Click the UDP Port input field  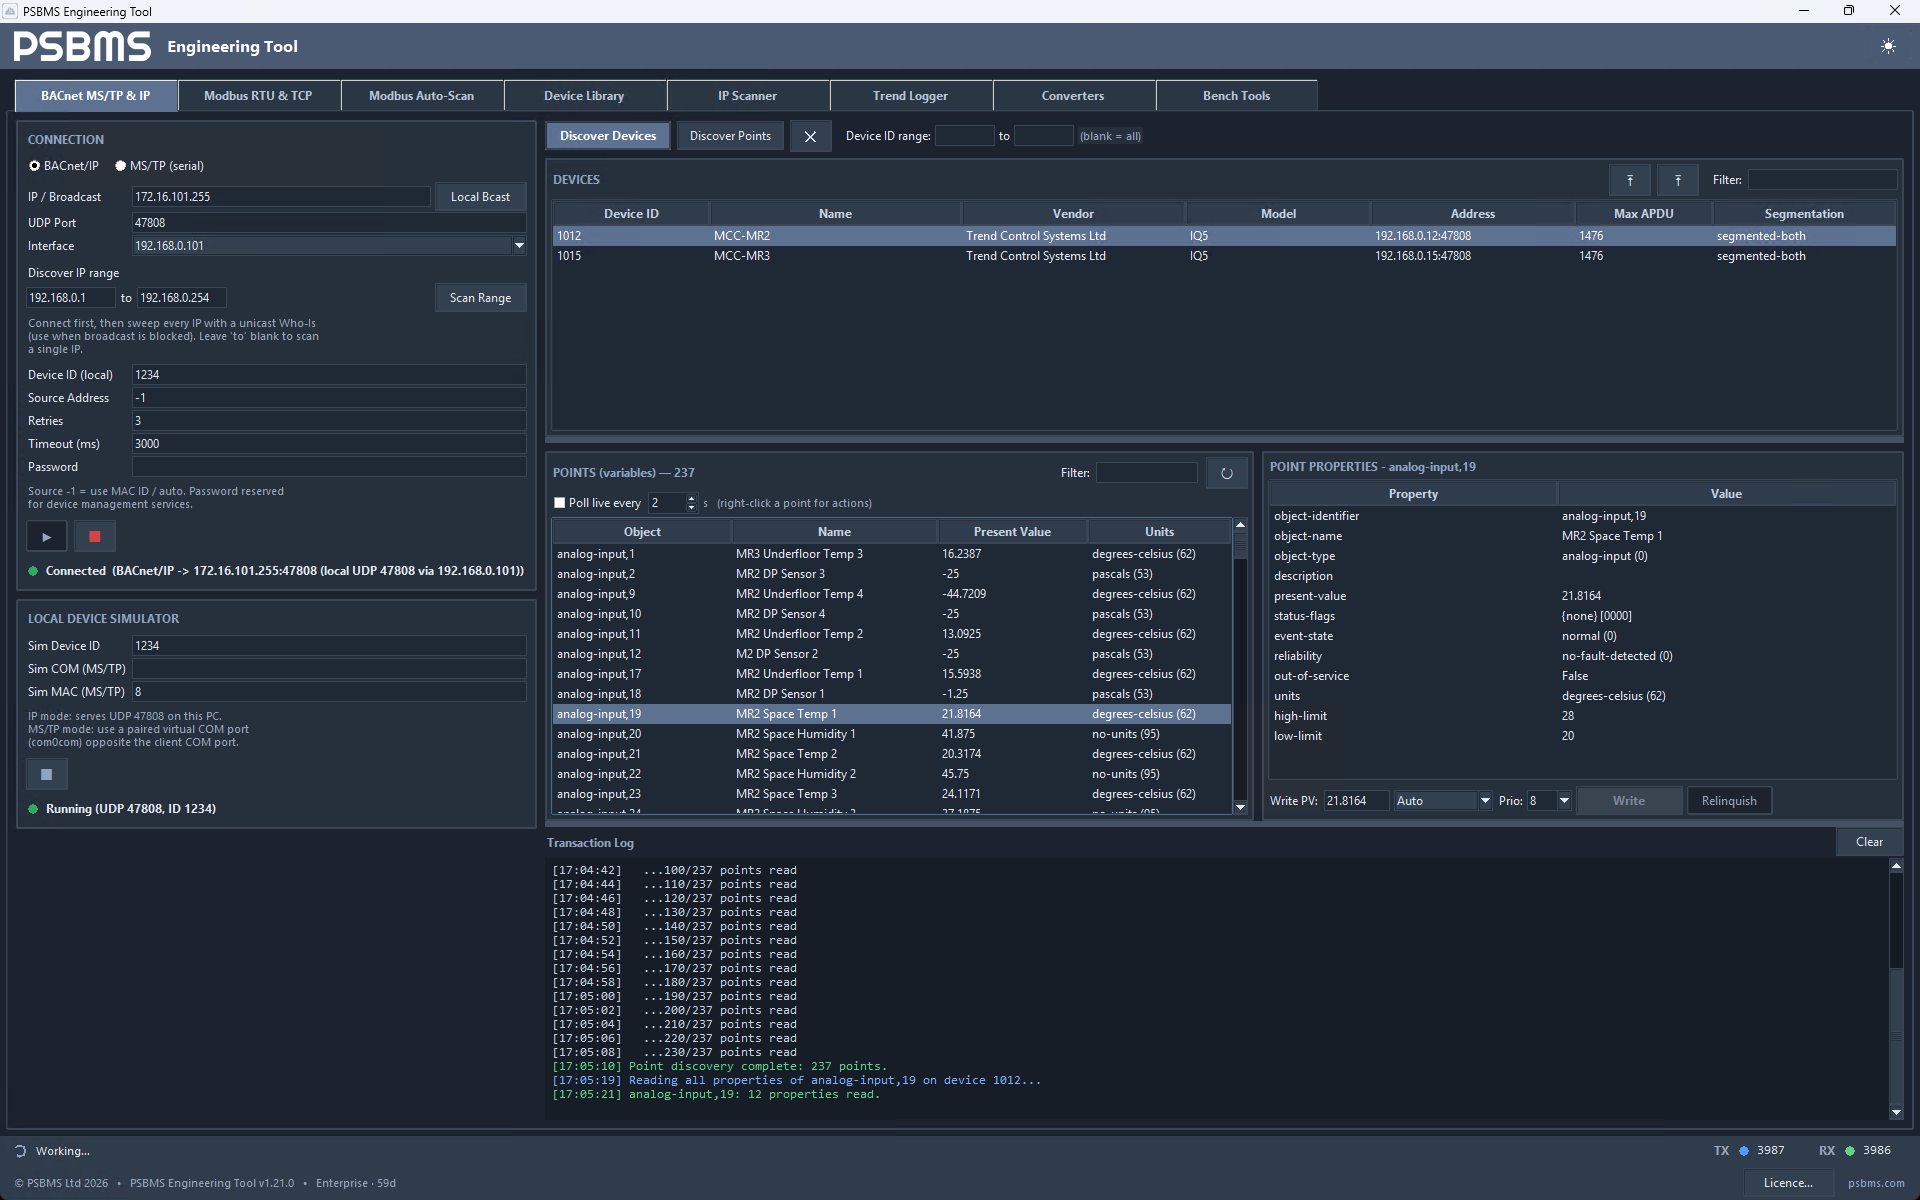(x=329, y=223)
